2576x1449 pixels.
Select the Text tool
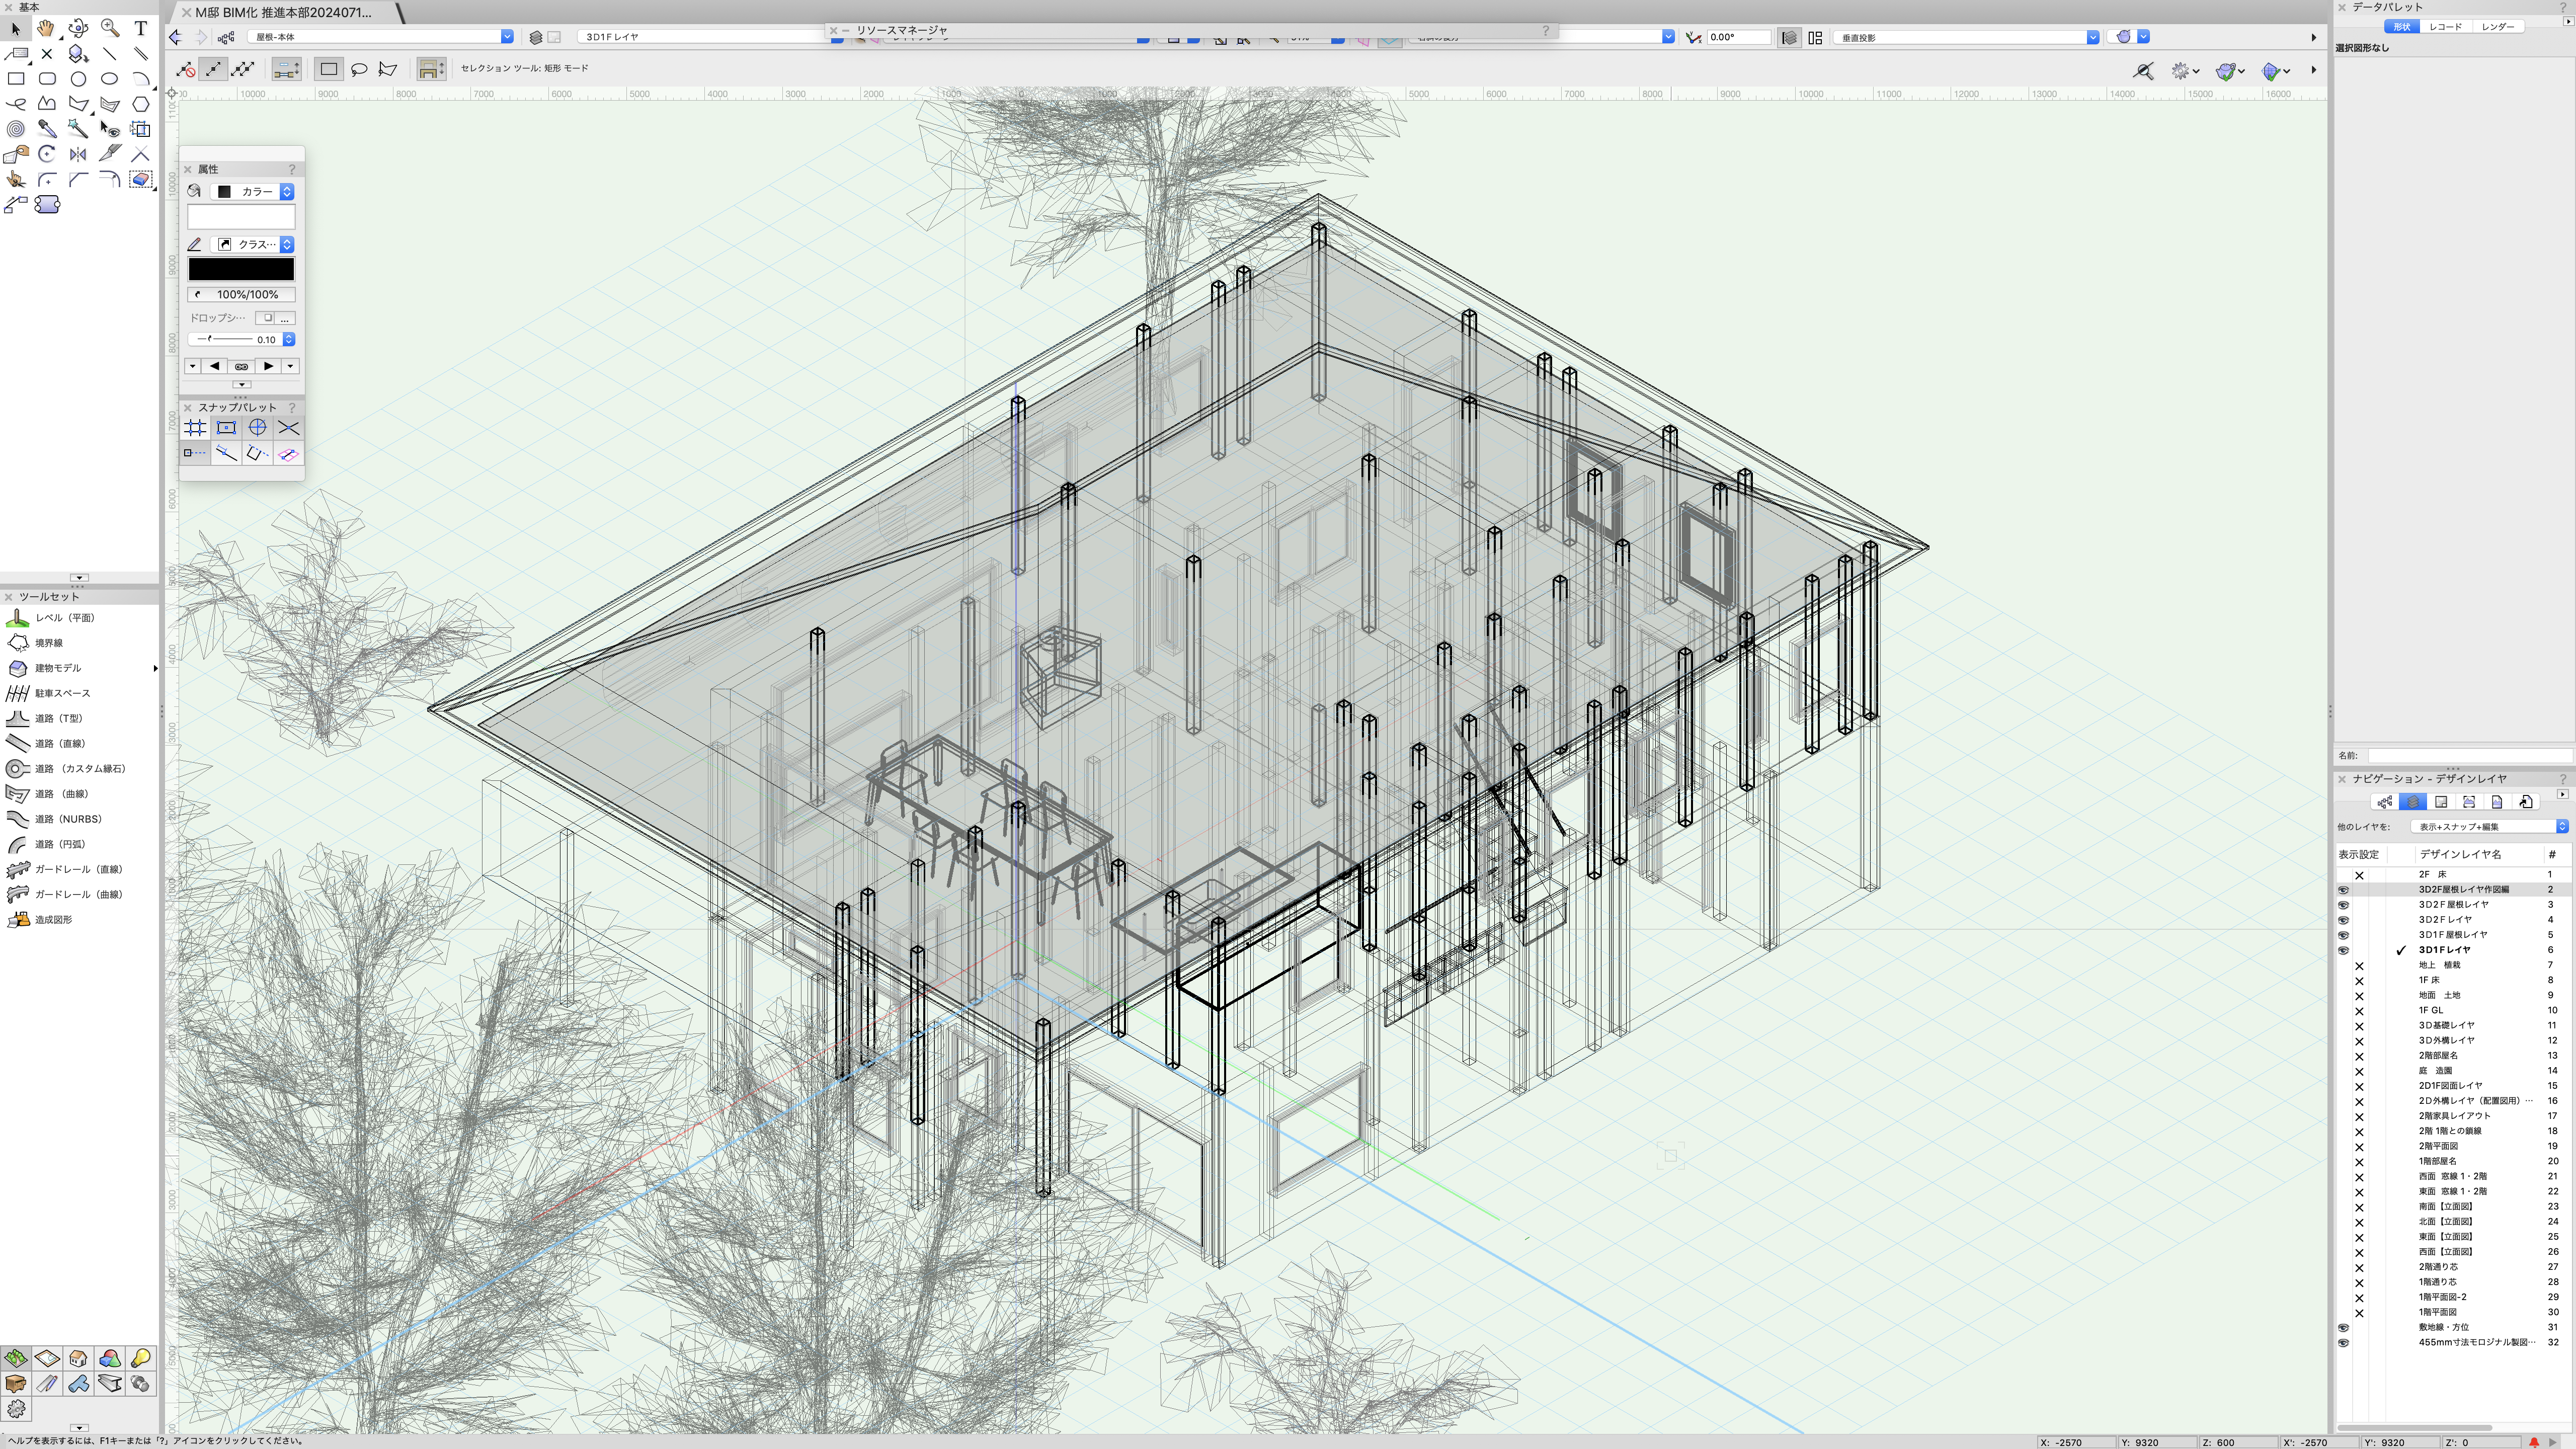click(x=140, y=28)
